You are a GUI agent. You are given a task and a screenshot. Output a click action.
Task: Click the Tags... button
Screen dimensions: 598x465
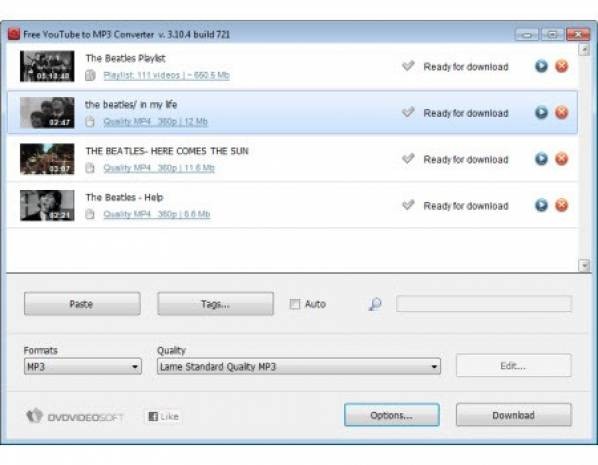pos(215,304)
